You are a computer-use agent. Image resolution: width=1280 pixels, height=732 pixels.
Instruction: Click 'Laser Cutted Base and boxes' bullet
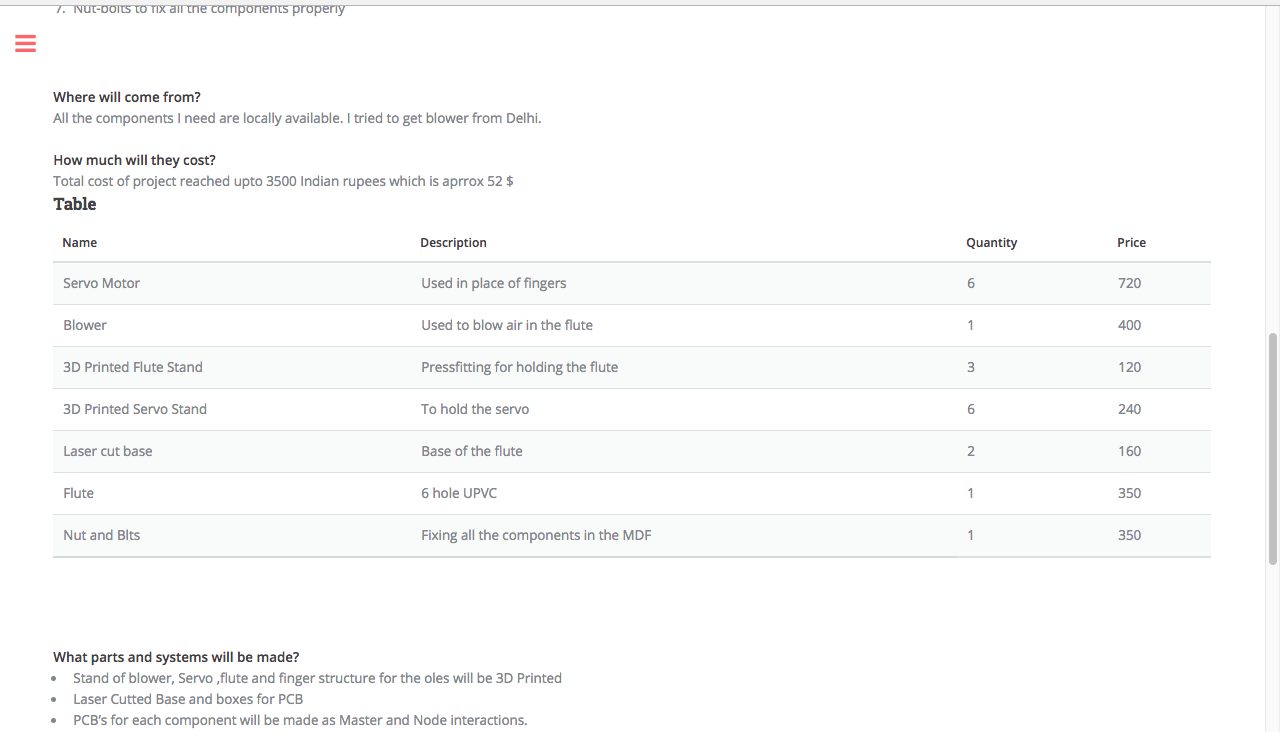188,699
